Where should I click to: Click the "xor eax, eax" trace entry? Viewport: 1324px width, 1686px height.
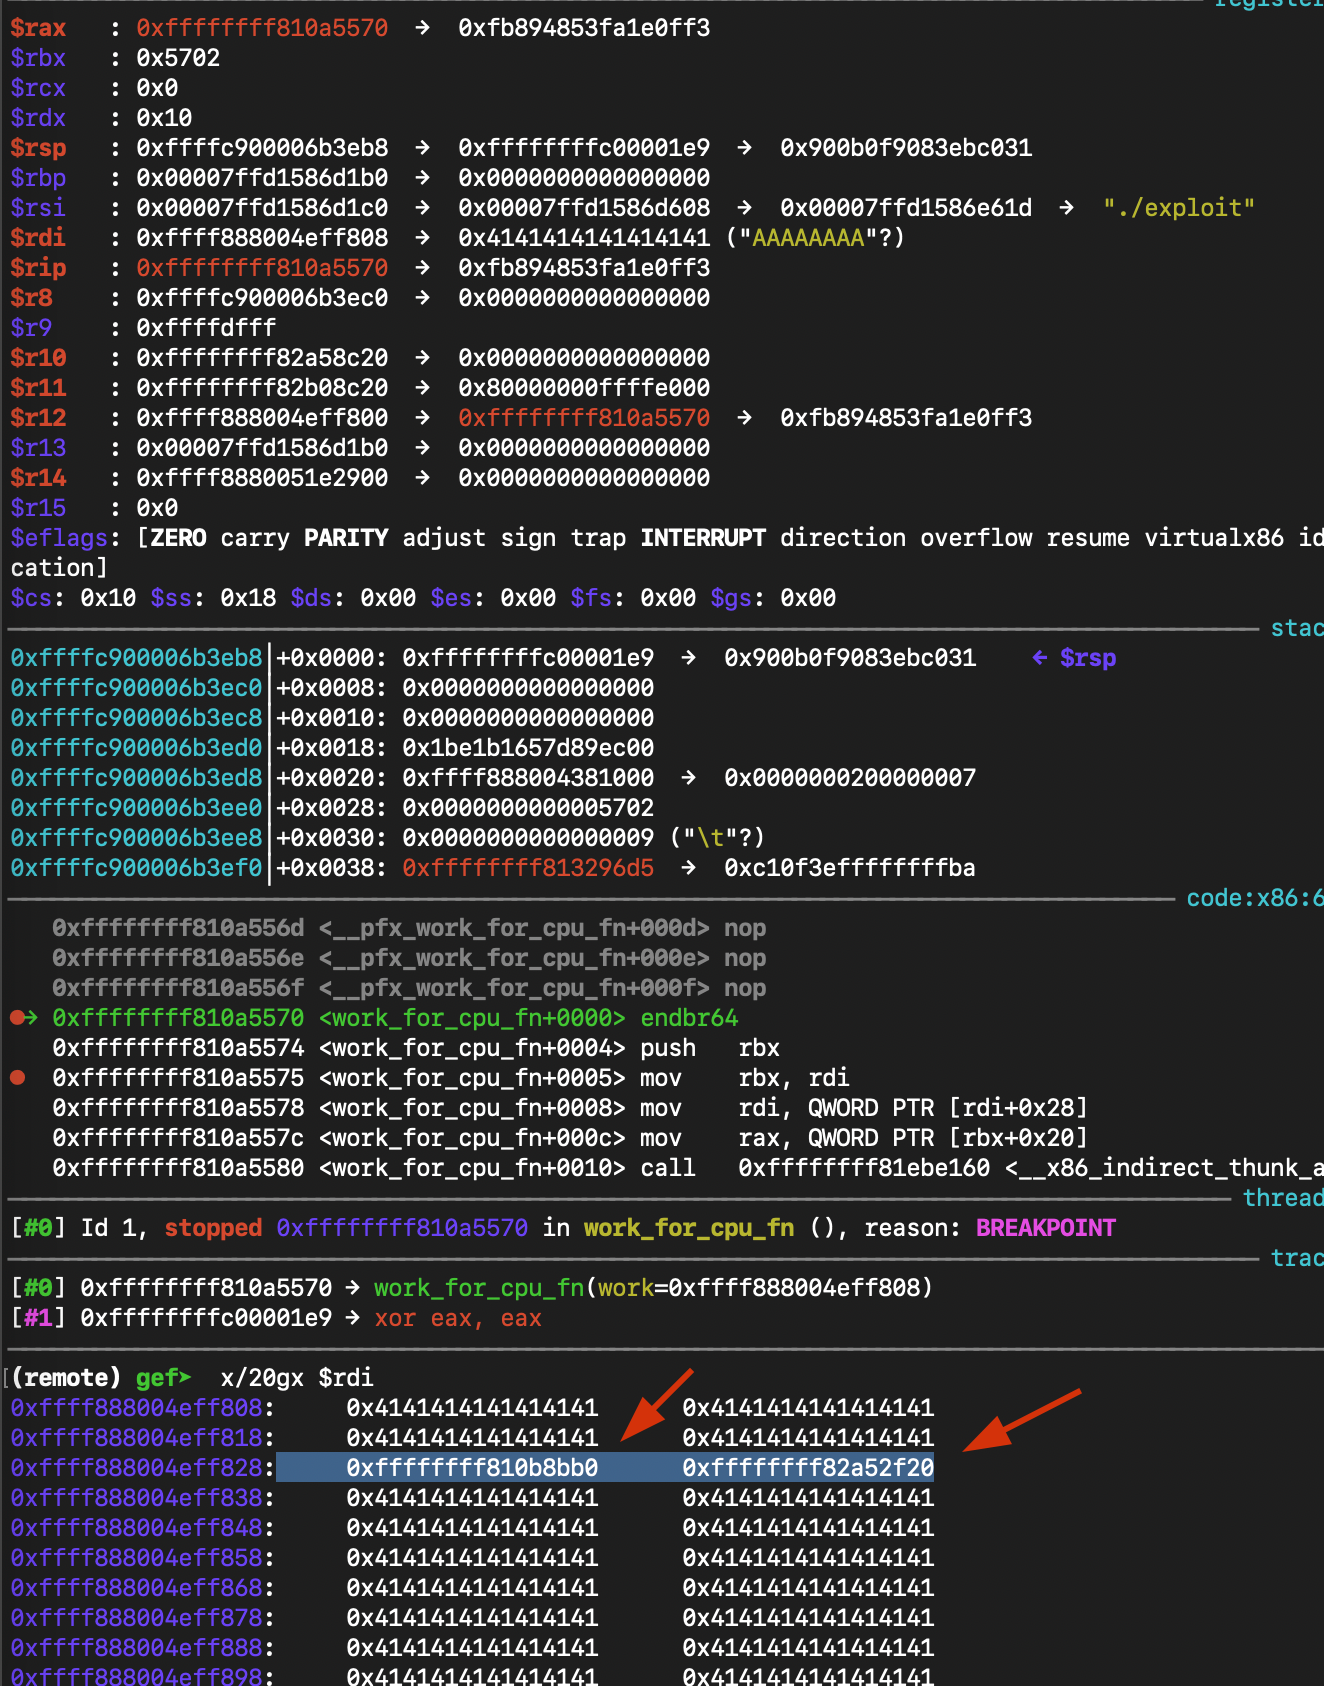pos(458,1318)
